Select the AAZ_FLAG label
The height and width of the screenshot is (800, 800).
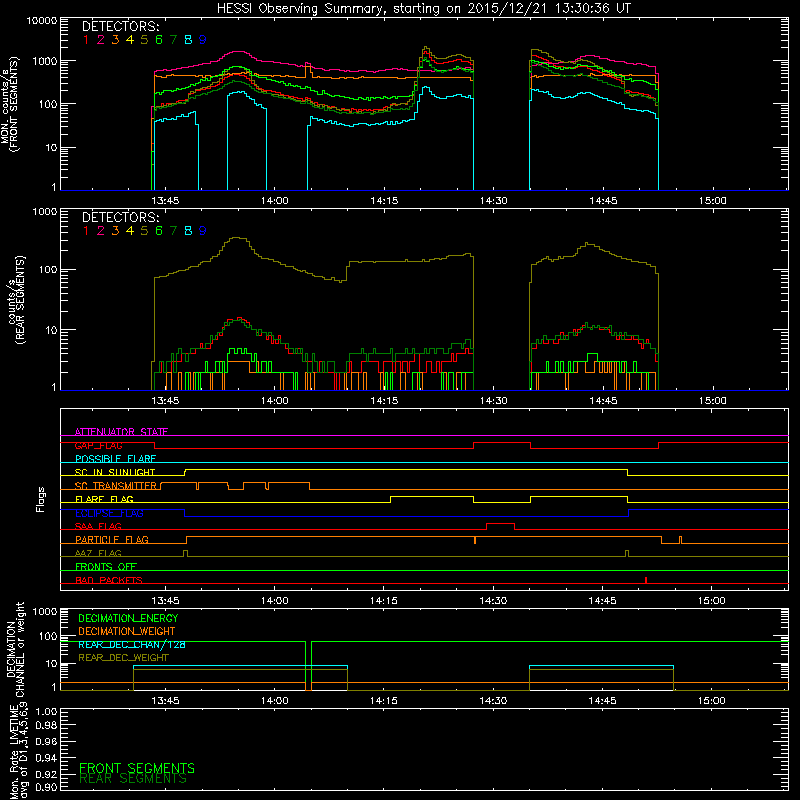coord(98,553)
